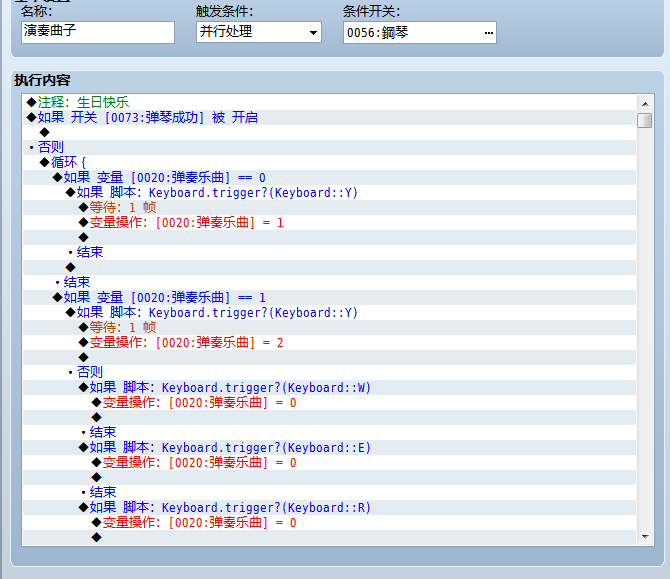Click the 名称 field containing 演奏曲子

tap(98, 32)
